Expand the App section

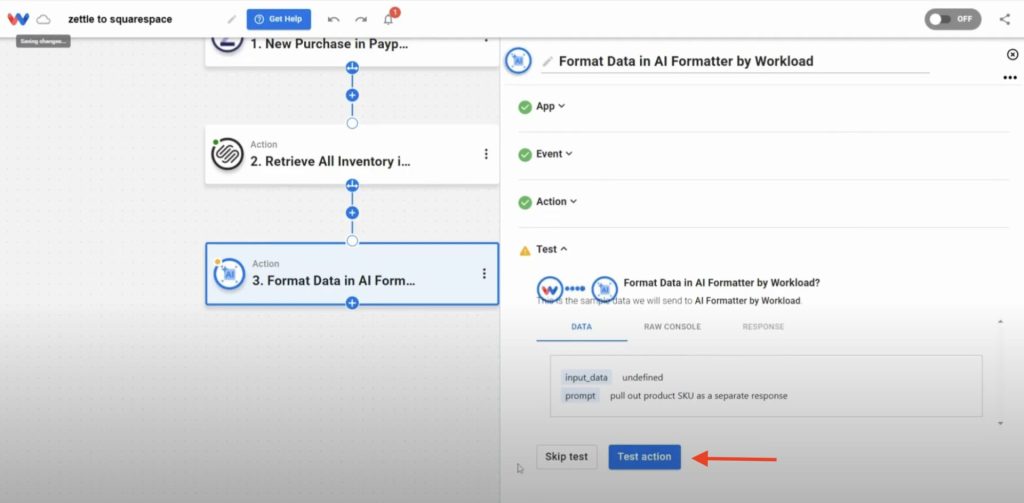(x=551, y=106)
